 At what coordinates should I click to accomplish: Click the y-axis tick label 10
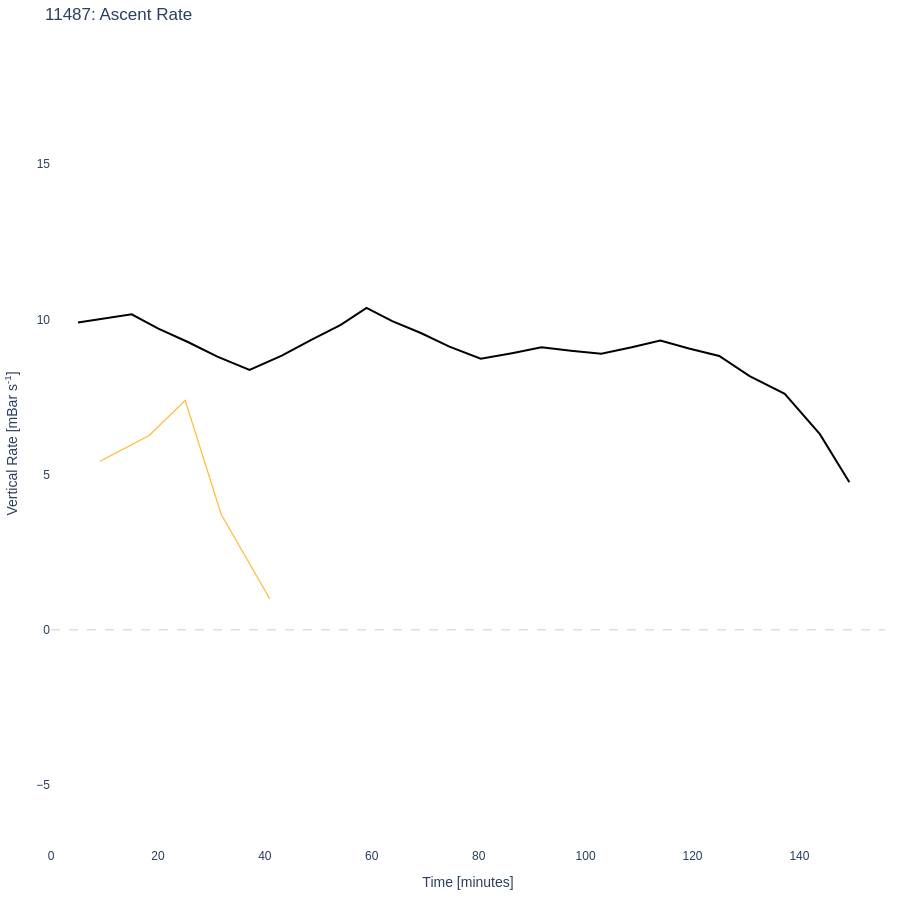pyautogui.click(x=43, y=320)
